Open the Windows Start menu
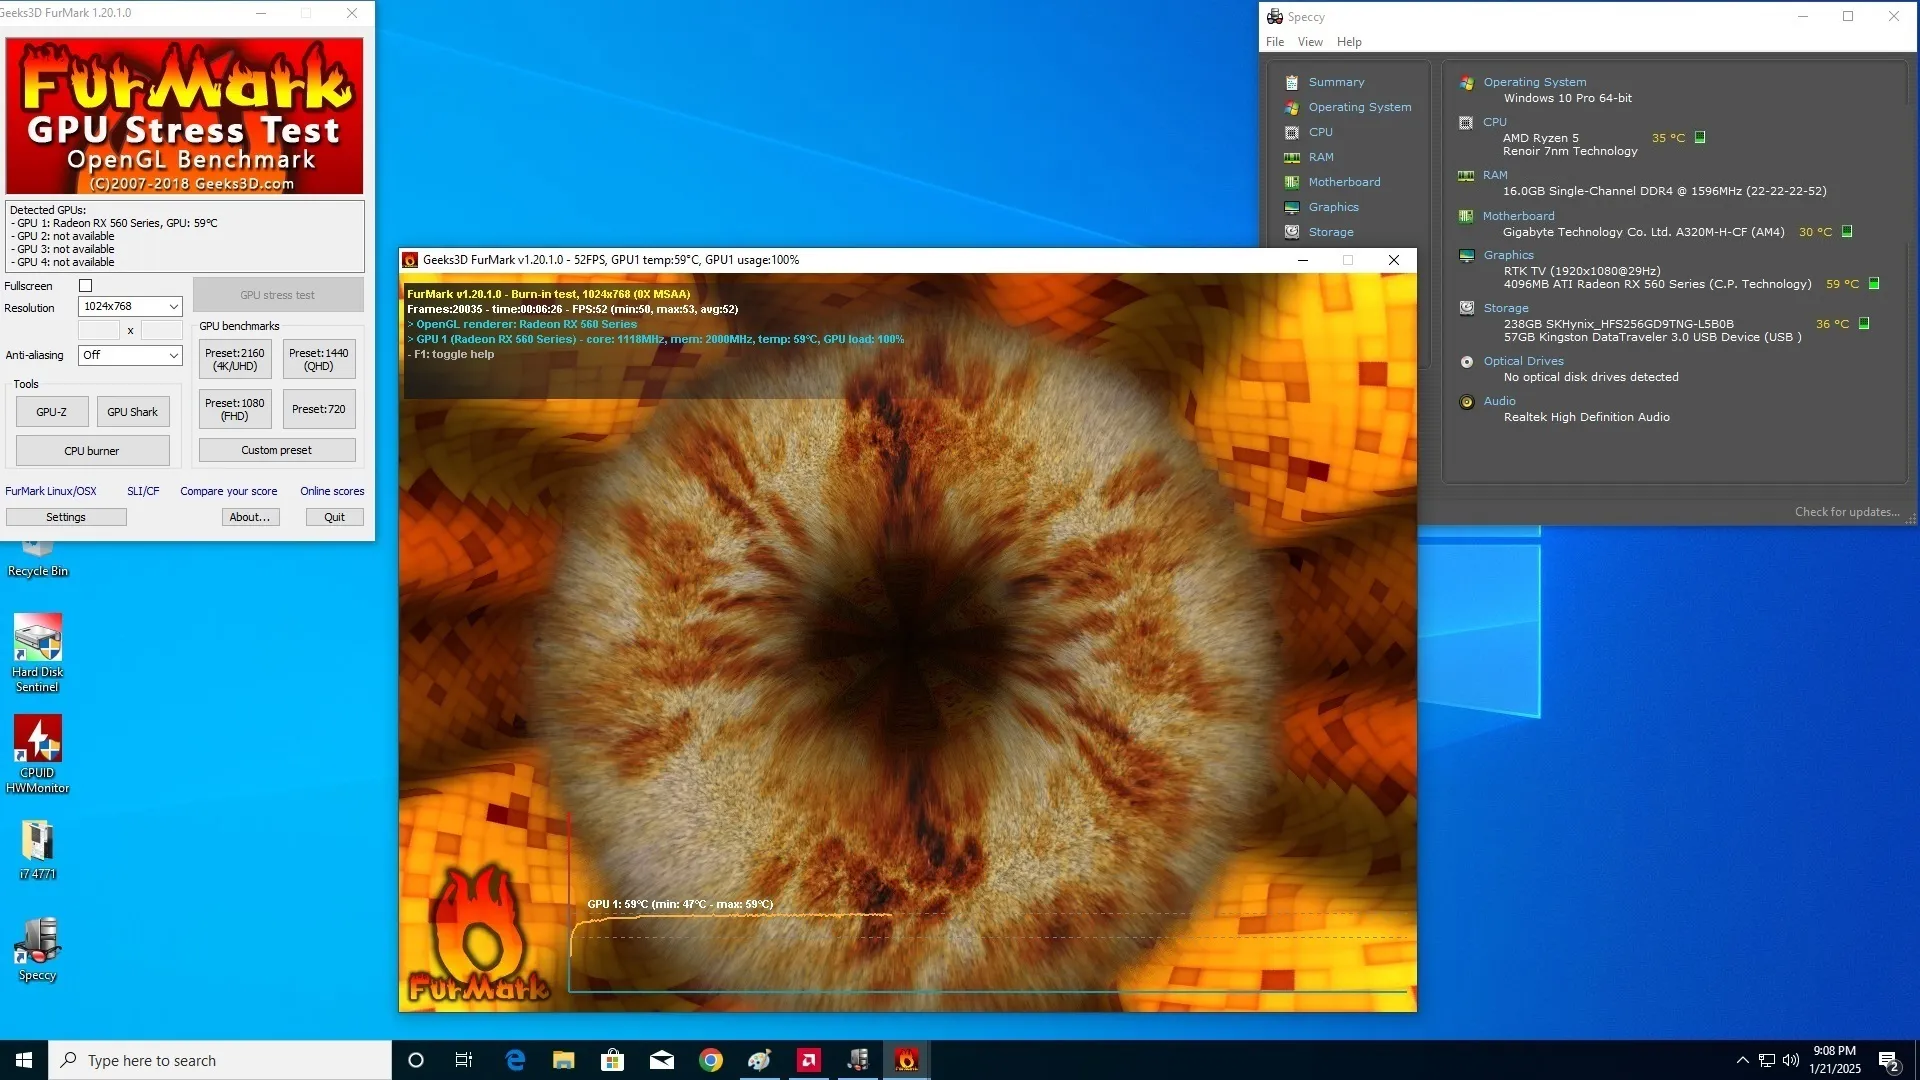1920x1080 pixels. tap(24, 1060)
